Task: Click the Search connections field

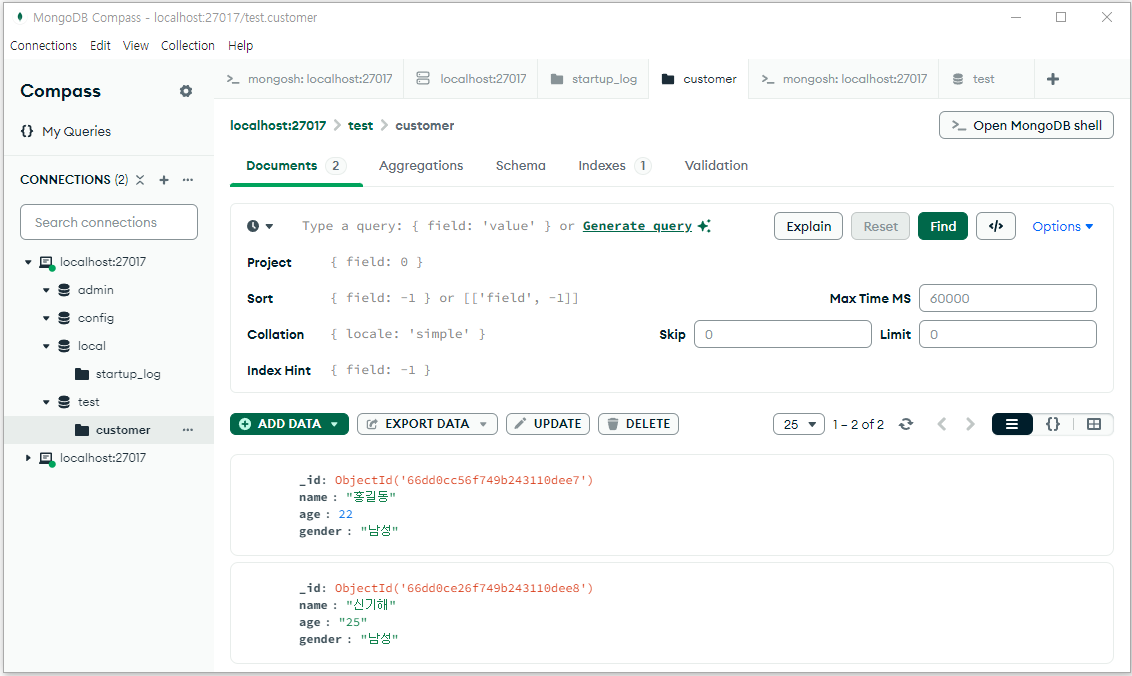Action: coord(109,222)
